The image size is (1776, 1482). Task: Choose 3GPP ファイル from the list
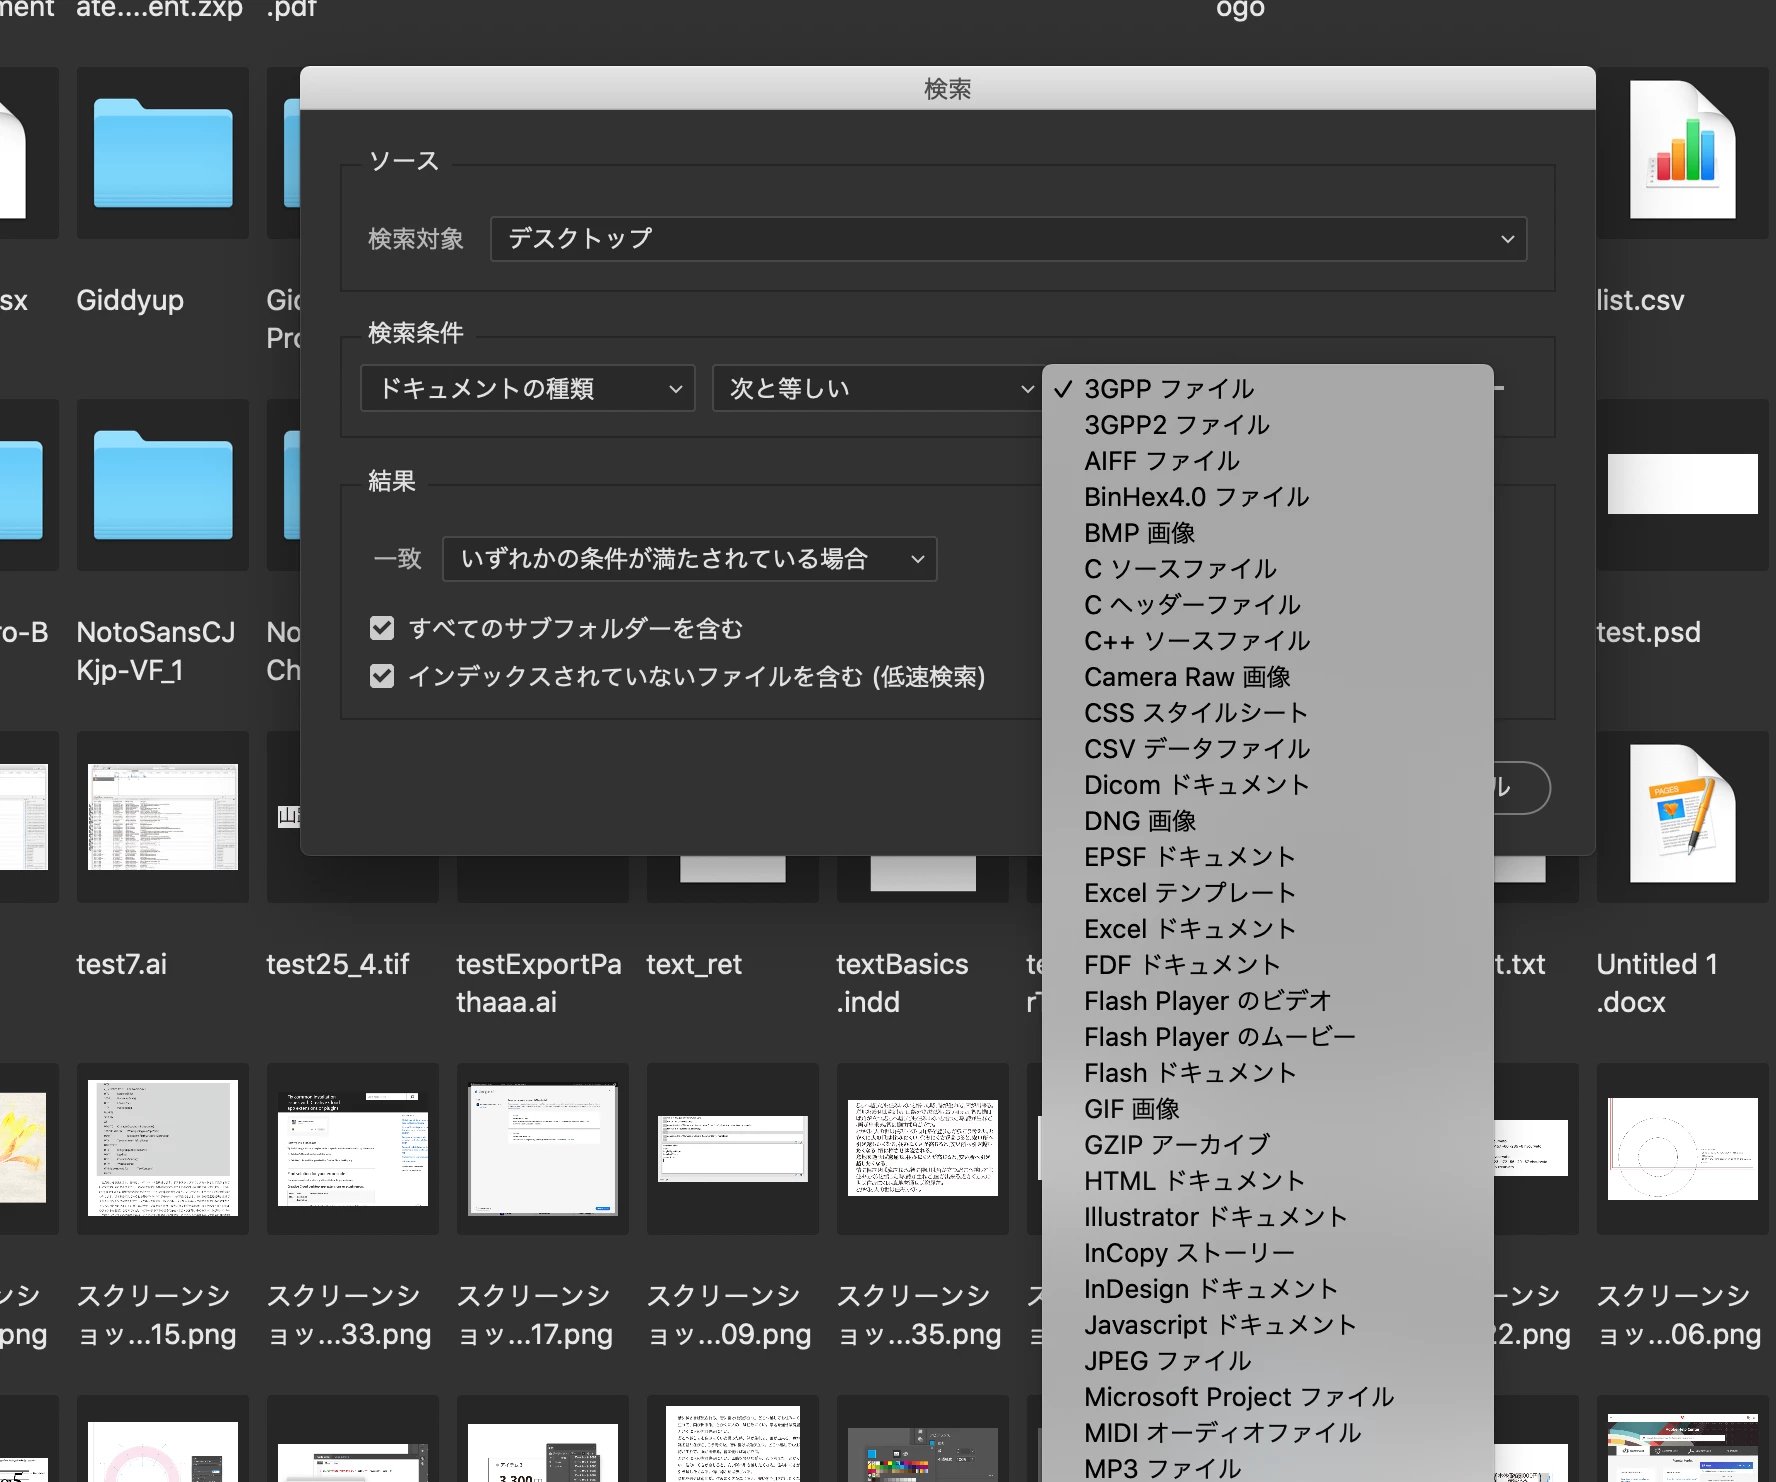click(1268, 388)
